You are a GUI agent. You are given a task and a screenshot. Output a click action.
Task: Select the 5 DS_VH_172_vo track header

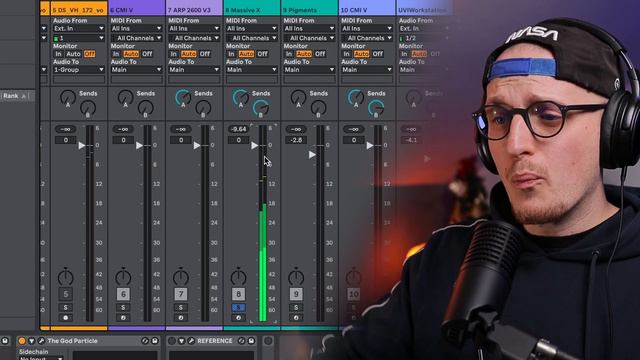coord(79,10)
